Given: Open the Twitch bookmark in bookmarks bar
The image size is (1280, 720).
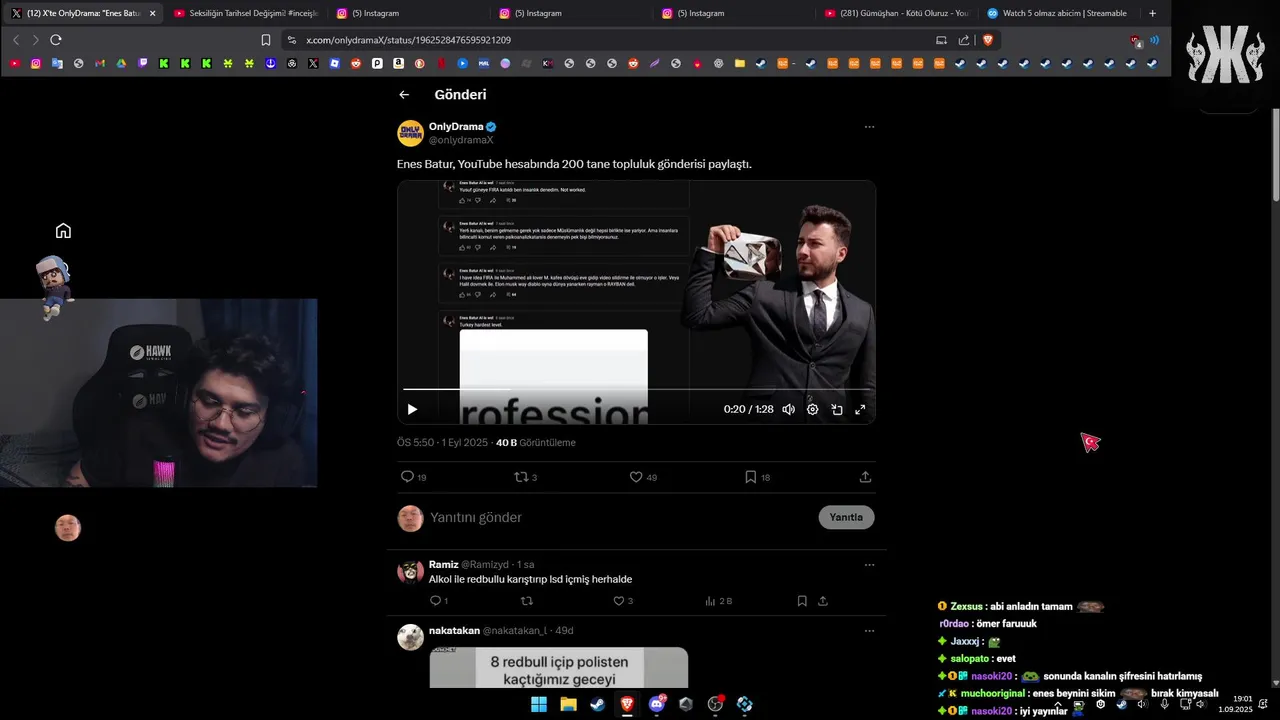Looking at the screenshot, I should pos(143,63).
